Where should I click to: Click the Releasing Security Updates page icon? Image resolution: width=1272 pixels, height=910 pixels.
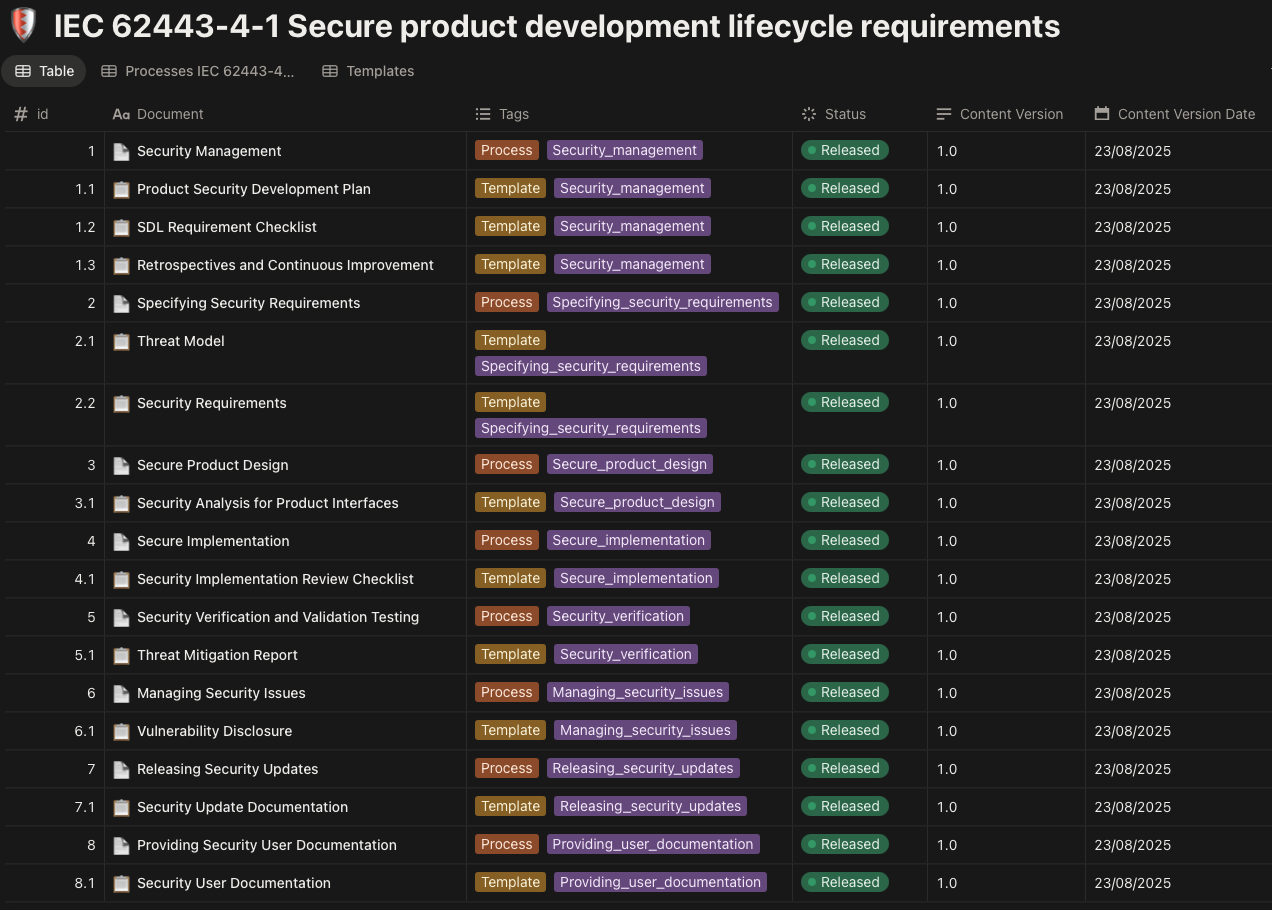click(121, 769)
